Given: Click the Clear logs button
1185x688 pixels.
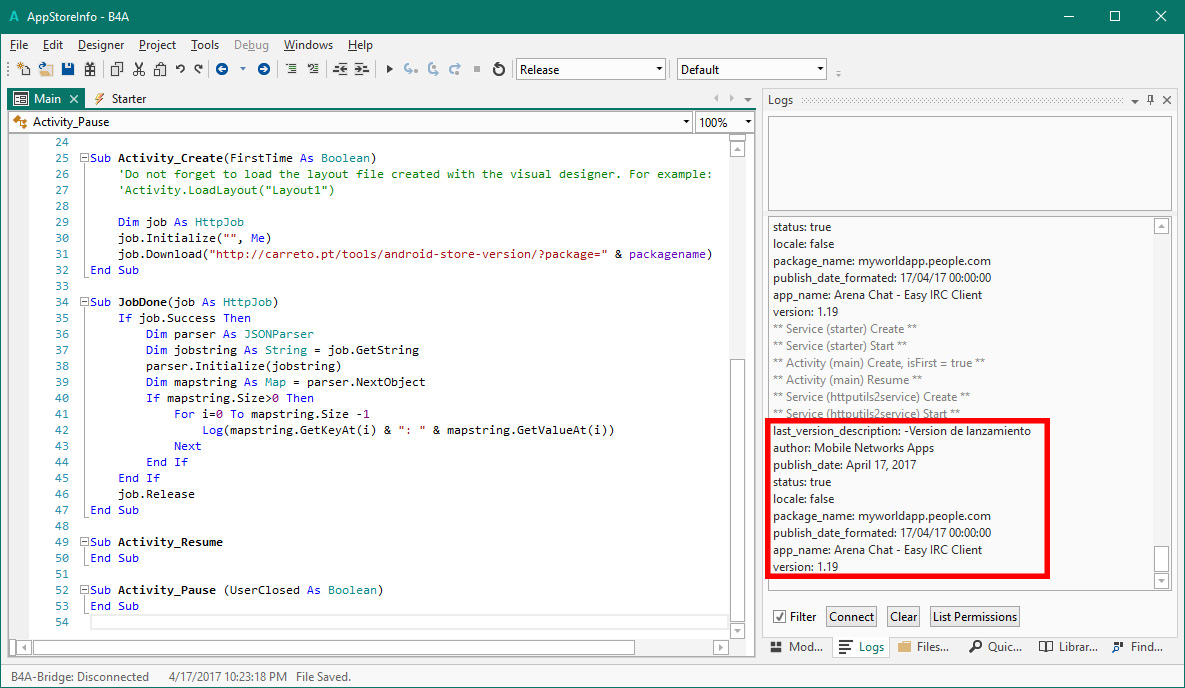Looking at the screenshot, I should pos(903,617).
